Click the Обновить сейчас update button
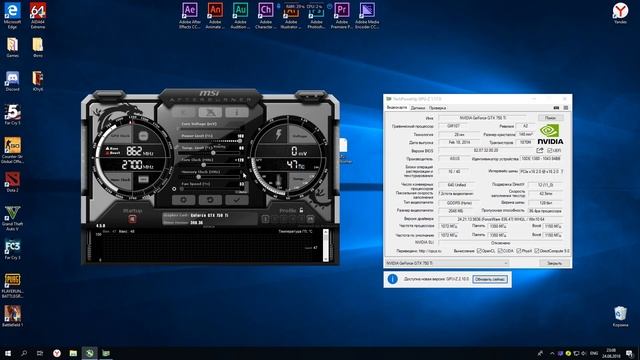 (x=490, y=279)
